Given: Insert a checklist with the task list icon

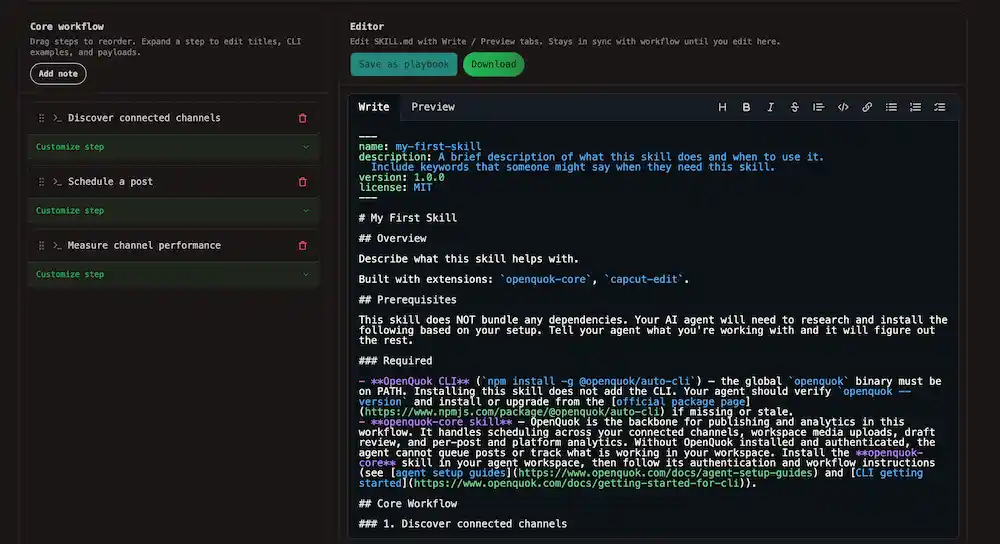Looking at the screenshot, I should 939,107.
